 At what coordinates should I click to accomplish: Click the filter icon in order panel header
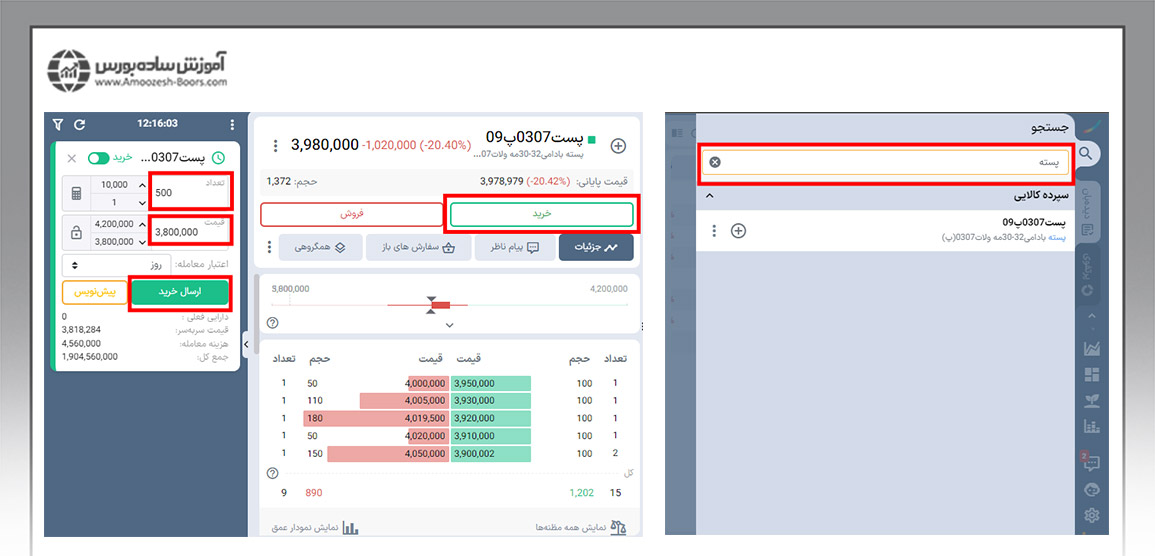click(x=58, y=124)
